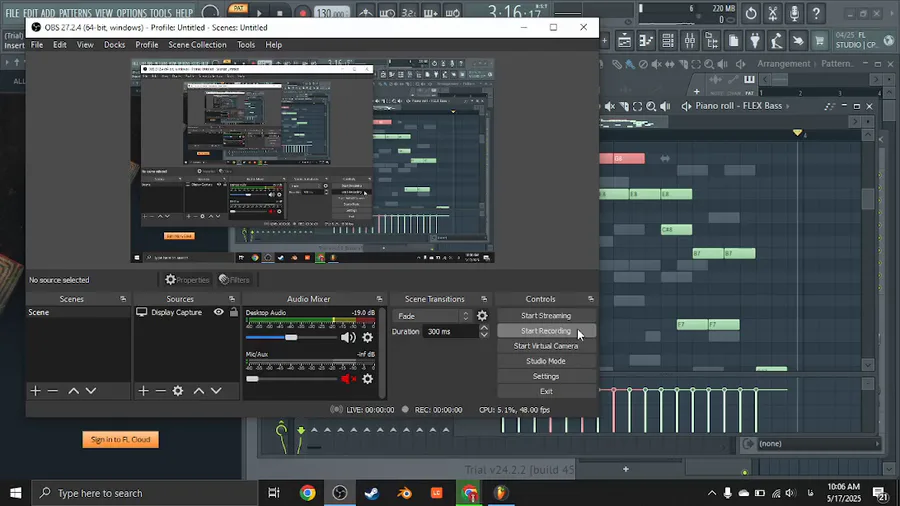Open the Mixer view icon in FL Studio
Screen dimensions: 900x506
point(690,41)
